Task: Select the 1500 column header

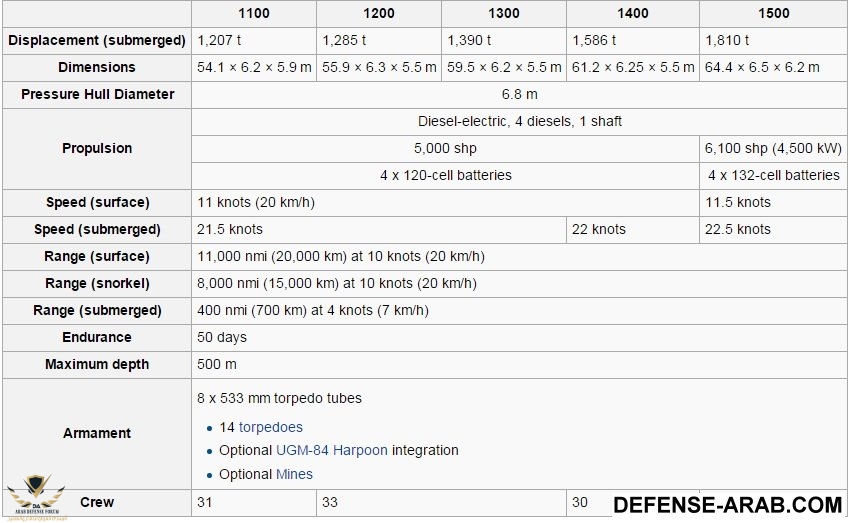Action: click(773, 14)
